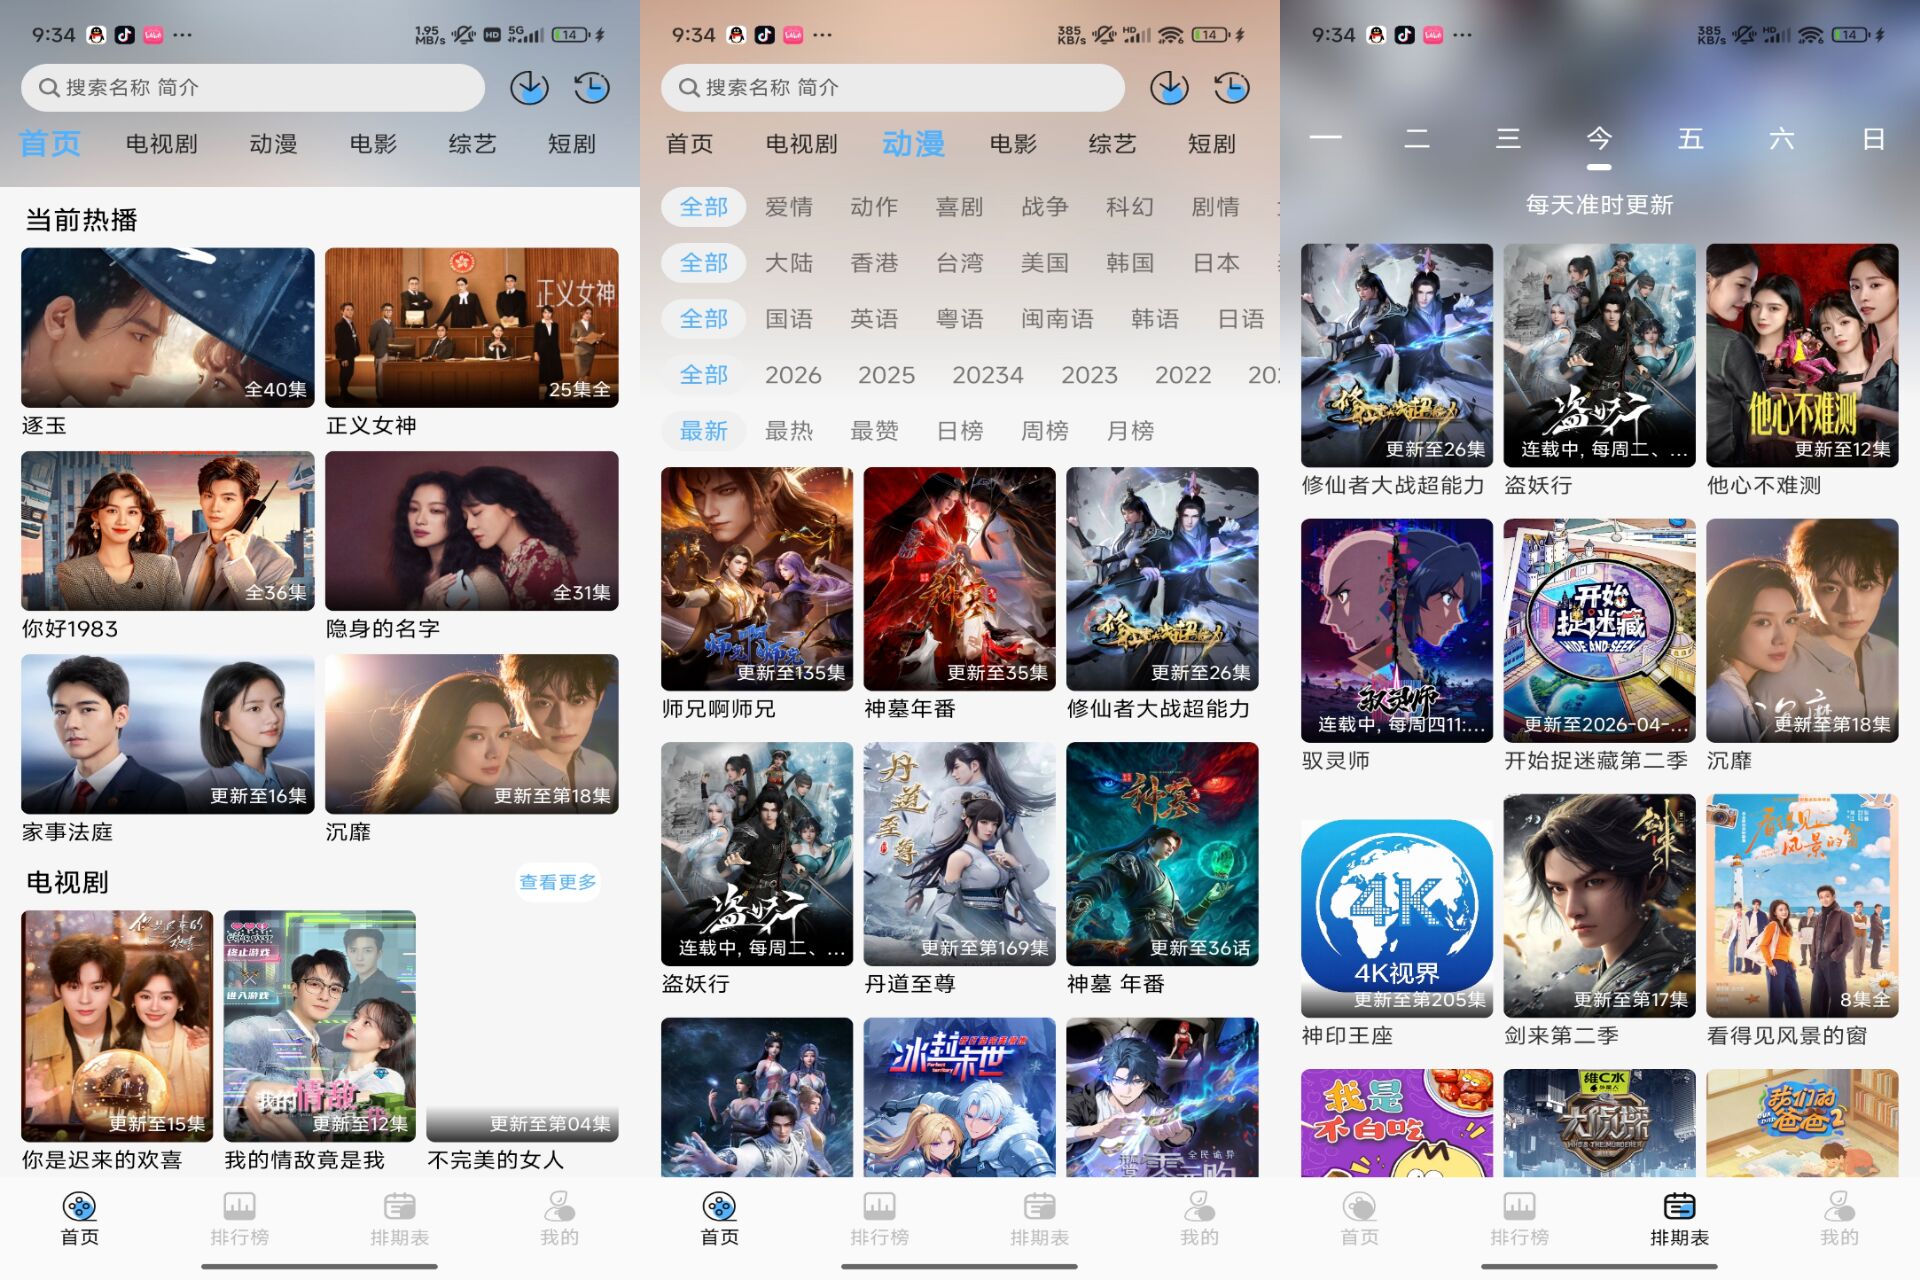Select the 今 day in the weekly schedule

pyautogui.click(x=1597, y=140)
